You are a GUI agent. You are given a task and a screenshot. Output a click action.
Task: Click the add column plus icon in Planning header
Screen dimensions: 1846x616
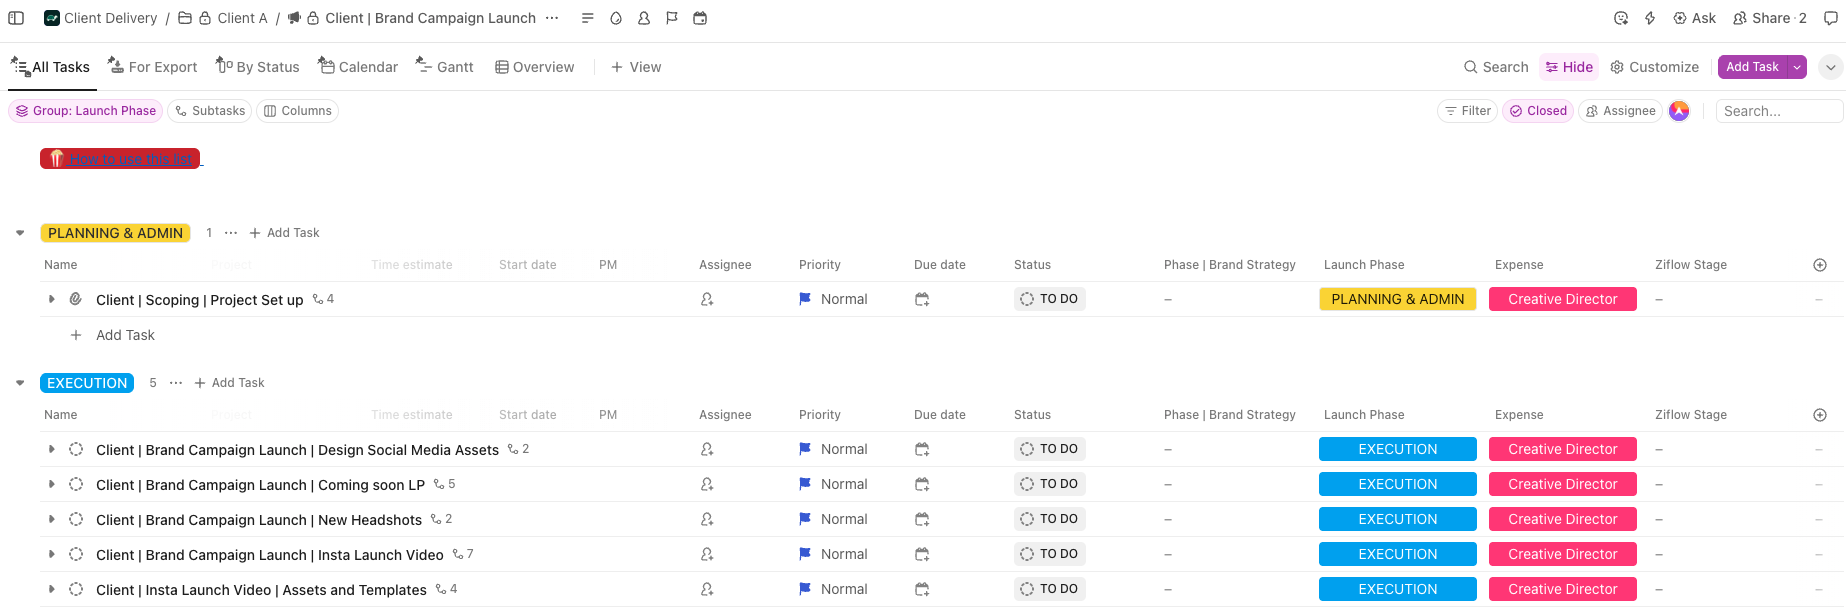tap(1819, 265)
